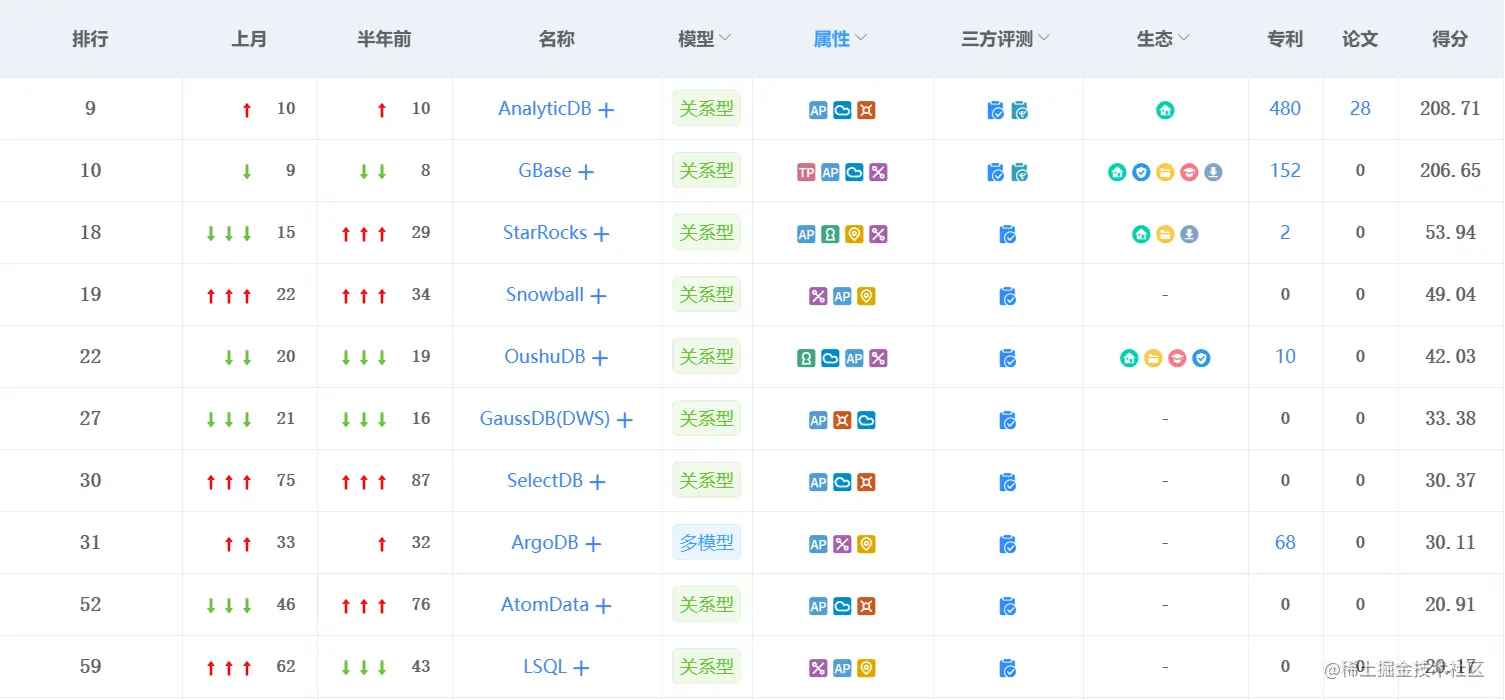Open the 生态 column filter dropdown
This screenshot has width=1505, height=700.
tap(1184, 38)
